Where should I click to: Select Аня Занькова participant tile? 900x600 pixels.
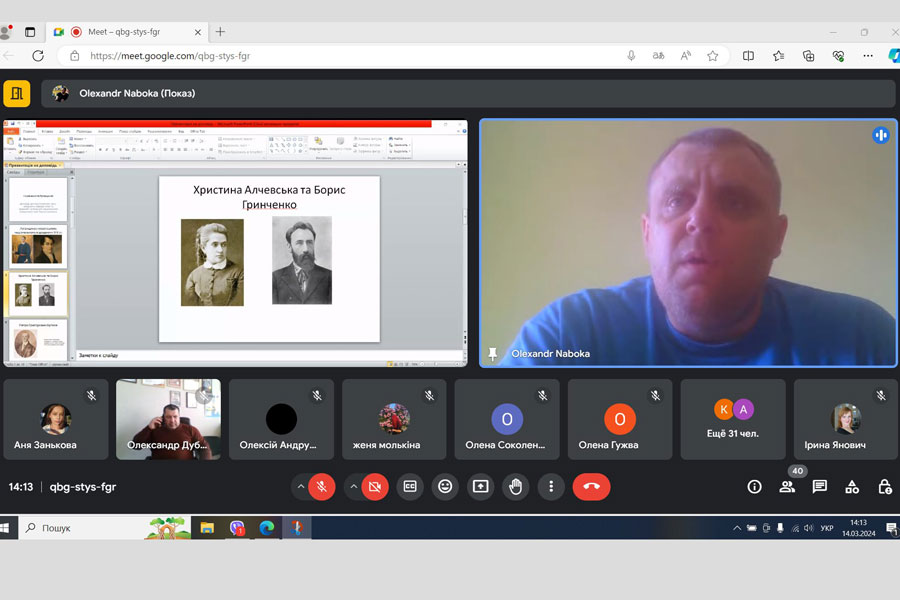tap(56, 419)
